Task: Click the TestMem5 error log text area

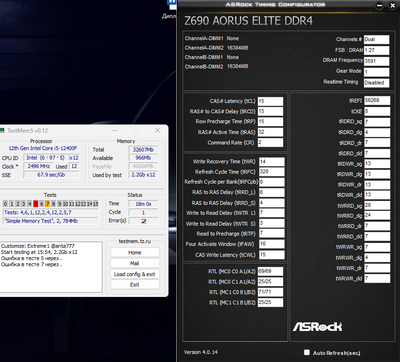Action: click(51, 267)
